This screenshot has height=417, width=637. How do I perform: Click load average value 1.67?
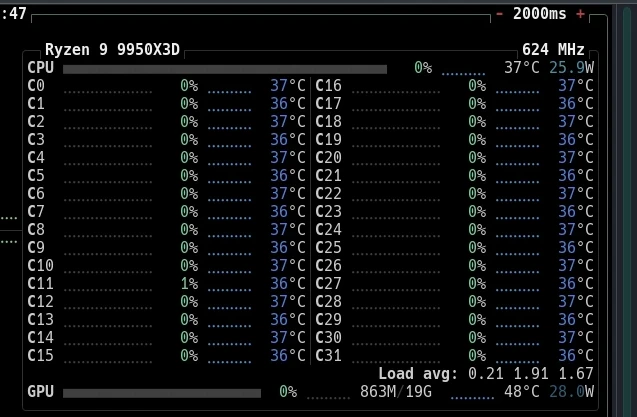pyautogui.click(x=576, y=374)
